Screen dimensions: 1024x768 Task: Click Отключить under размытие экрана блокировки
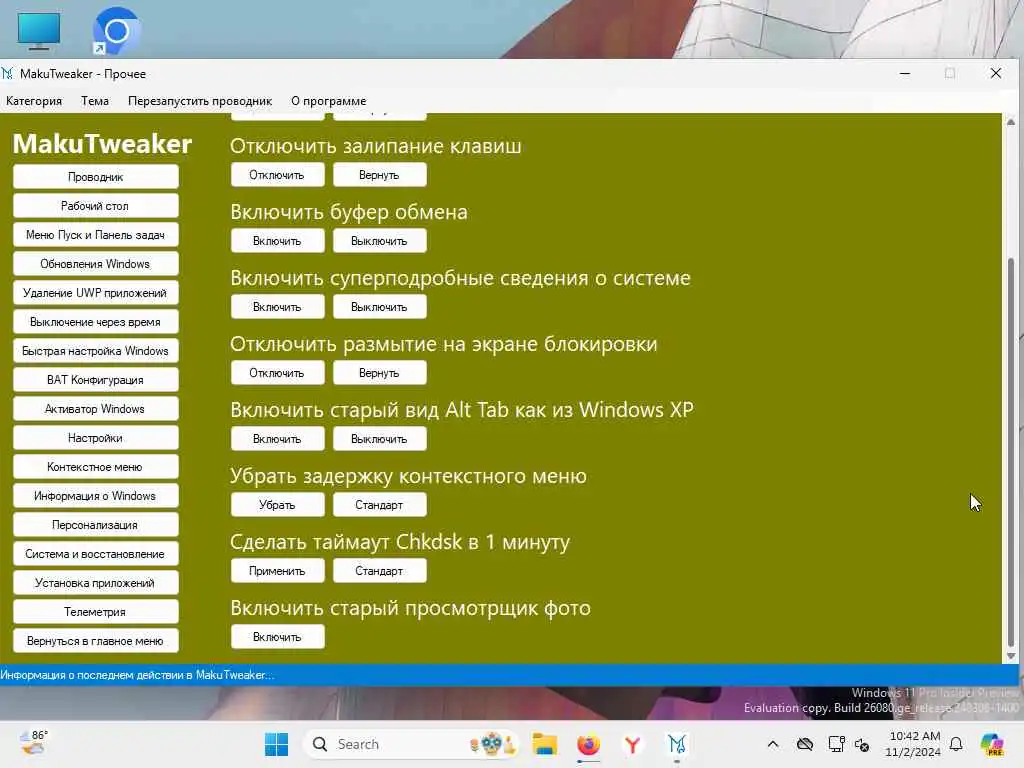point(278,373)
